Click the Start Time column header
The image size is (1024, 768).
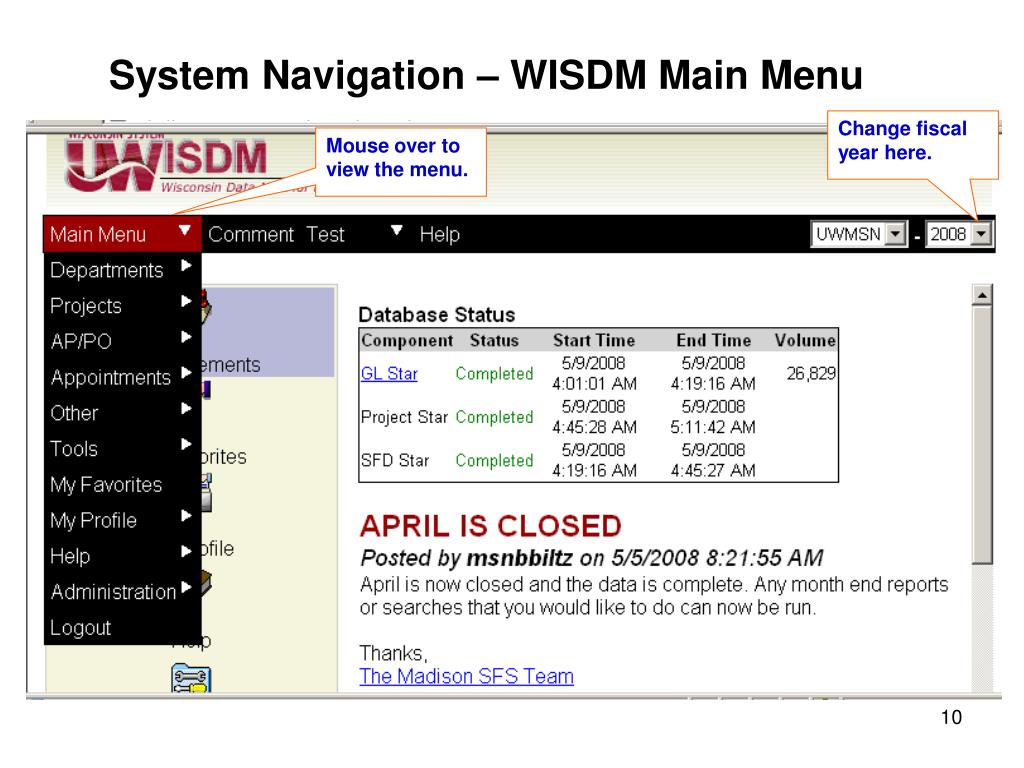point(594,340)
